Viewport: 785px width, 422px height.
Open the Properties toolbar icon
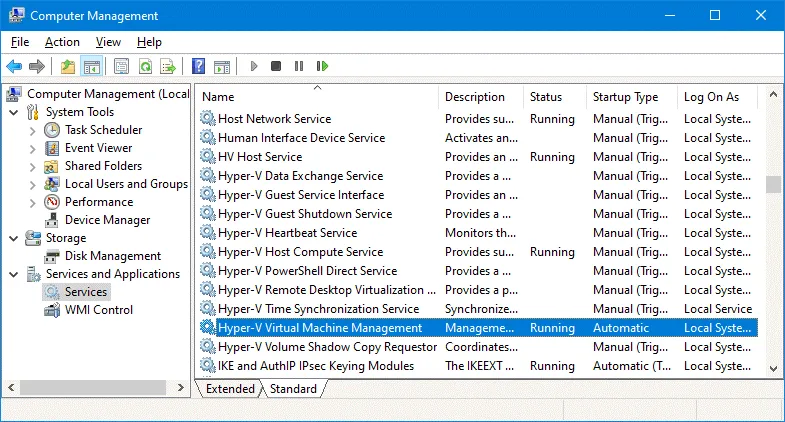121,67
